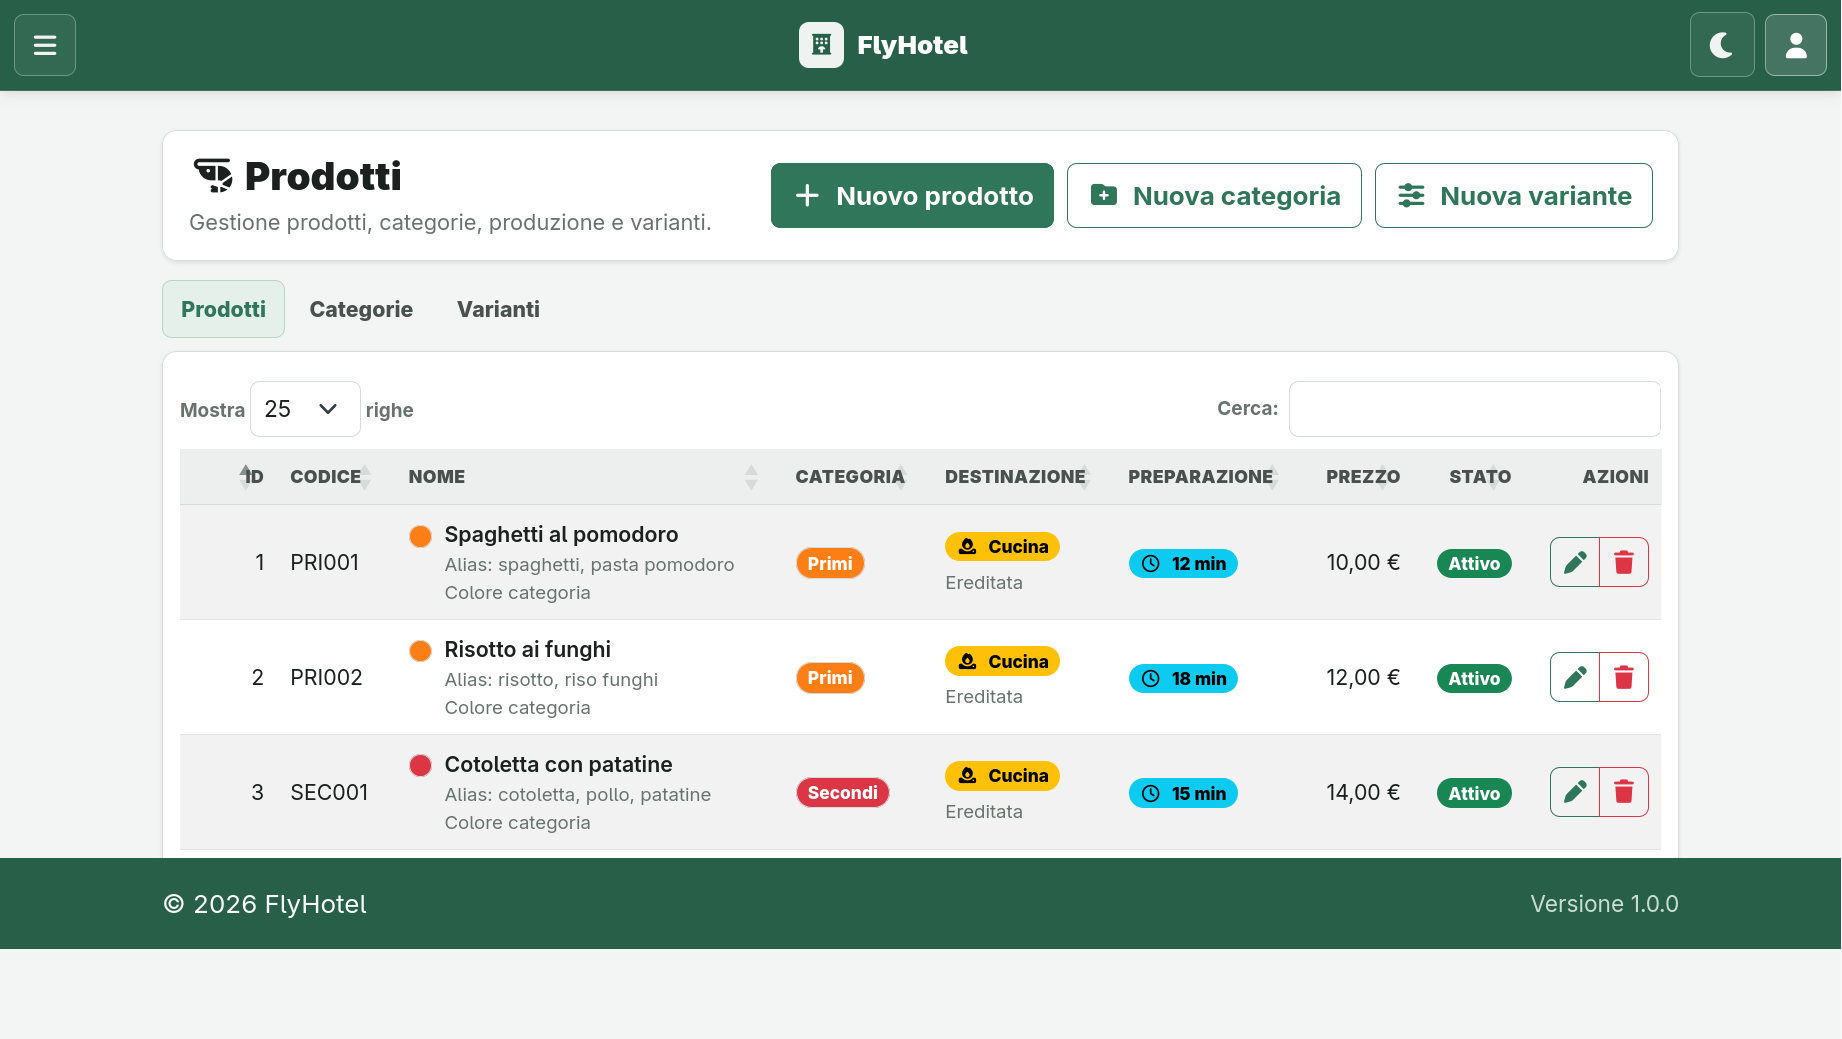1842x1039 pixels.
Task: Open the hamburger navigation menu
Action: [x=45, y=45]
